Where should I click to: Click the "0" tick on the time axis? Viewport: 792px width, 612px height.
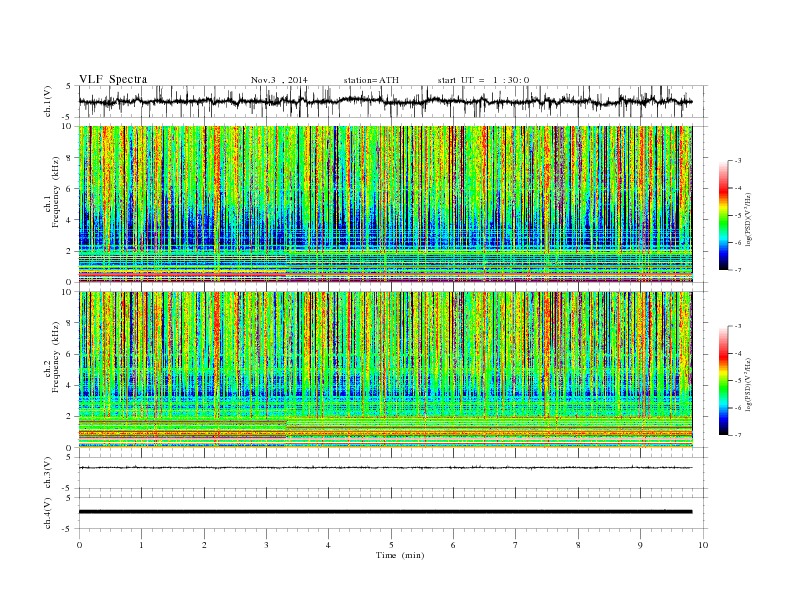pos(79,545)
